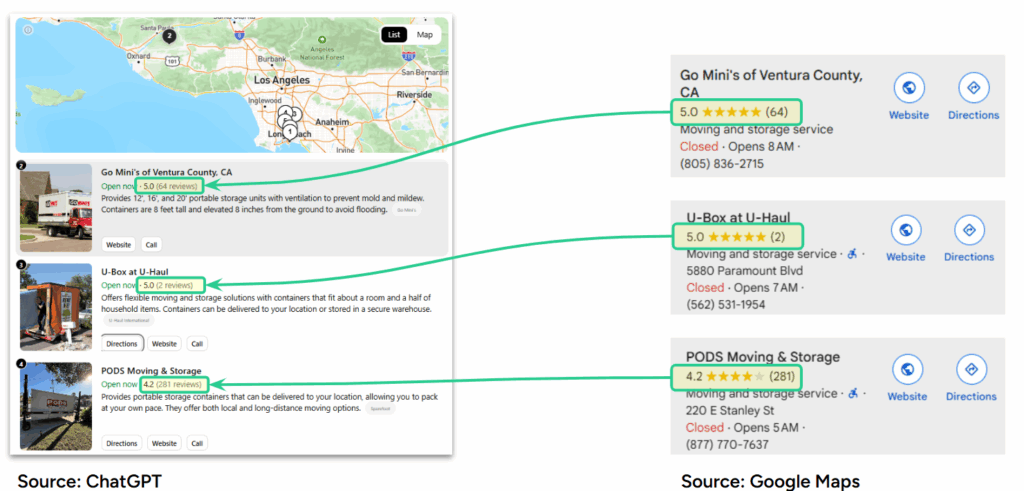Click Google Maps Website globe icon for PODS
The height and width of the screenshot is (491, 1024).
tap(907, 370)
